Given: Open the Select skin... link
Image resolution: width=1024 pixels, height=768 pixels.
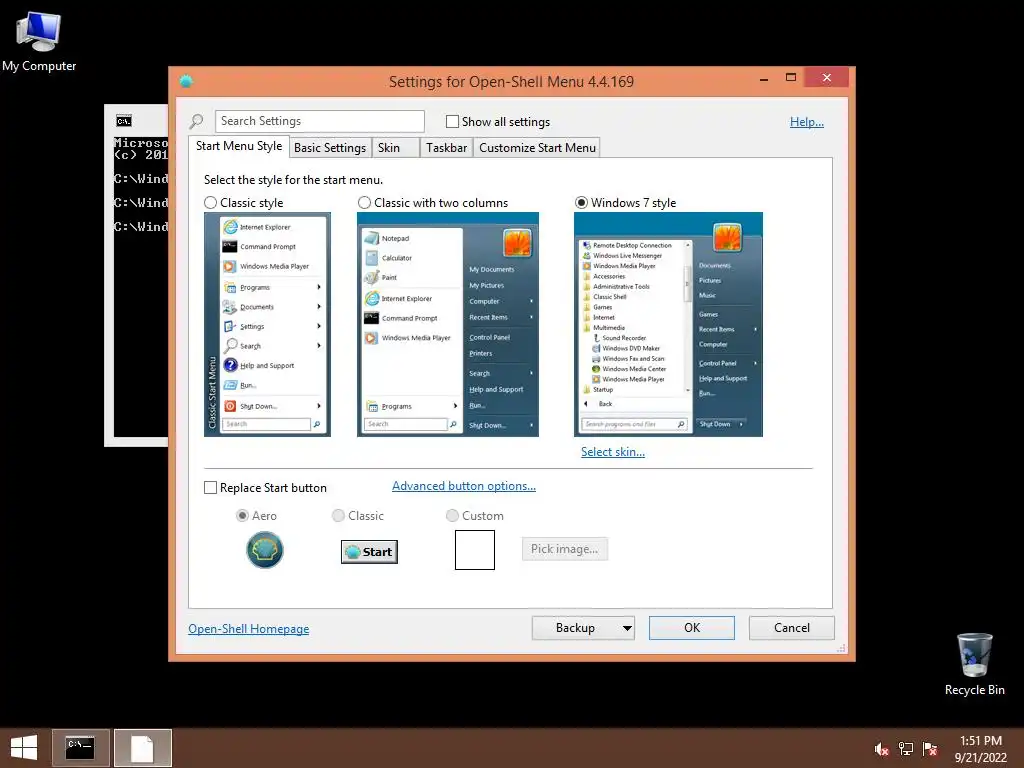Looking at the screenshot, I should (x=613, y=452).
